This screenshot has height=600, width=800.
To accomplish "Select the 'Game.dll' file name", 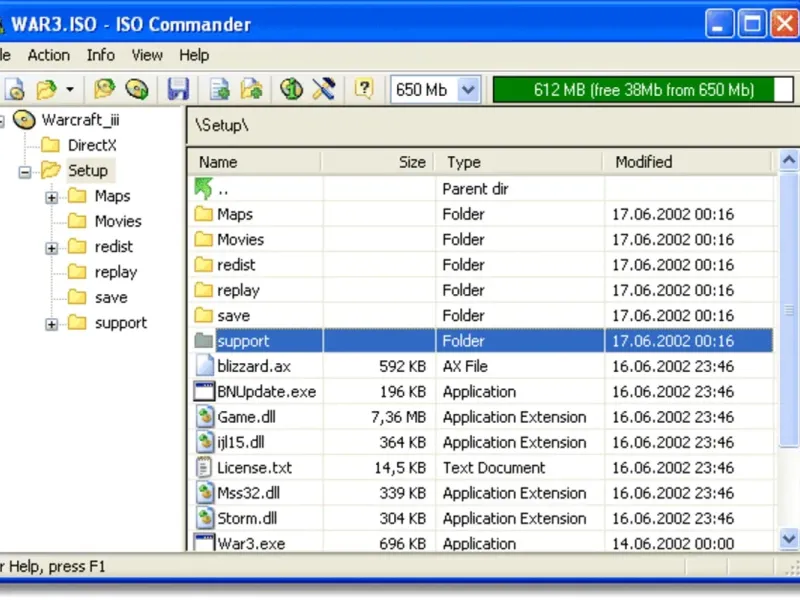I will click(x=246, y=417).
